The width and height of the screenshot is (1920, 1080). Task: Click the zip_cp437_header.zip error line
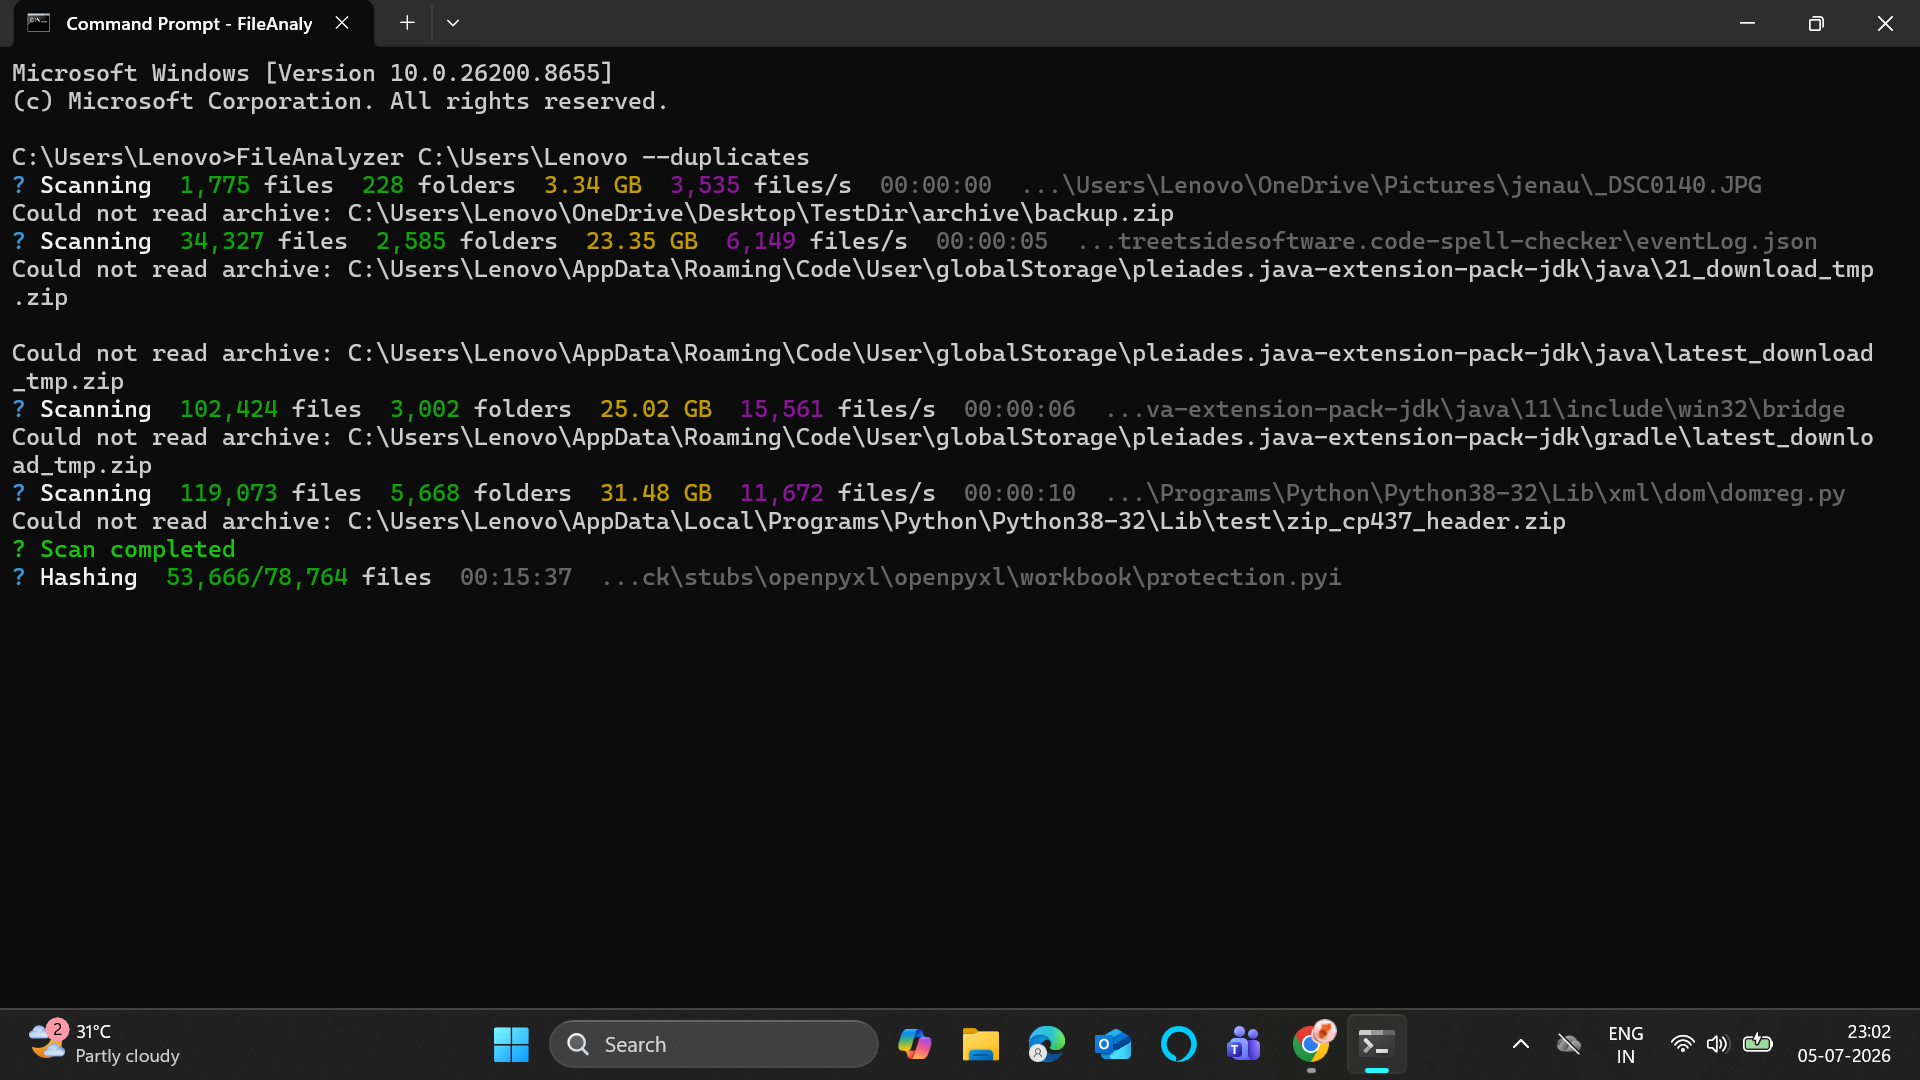[789, 521]
